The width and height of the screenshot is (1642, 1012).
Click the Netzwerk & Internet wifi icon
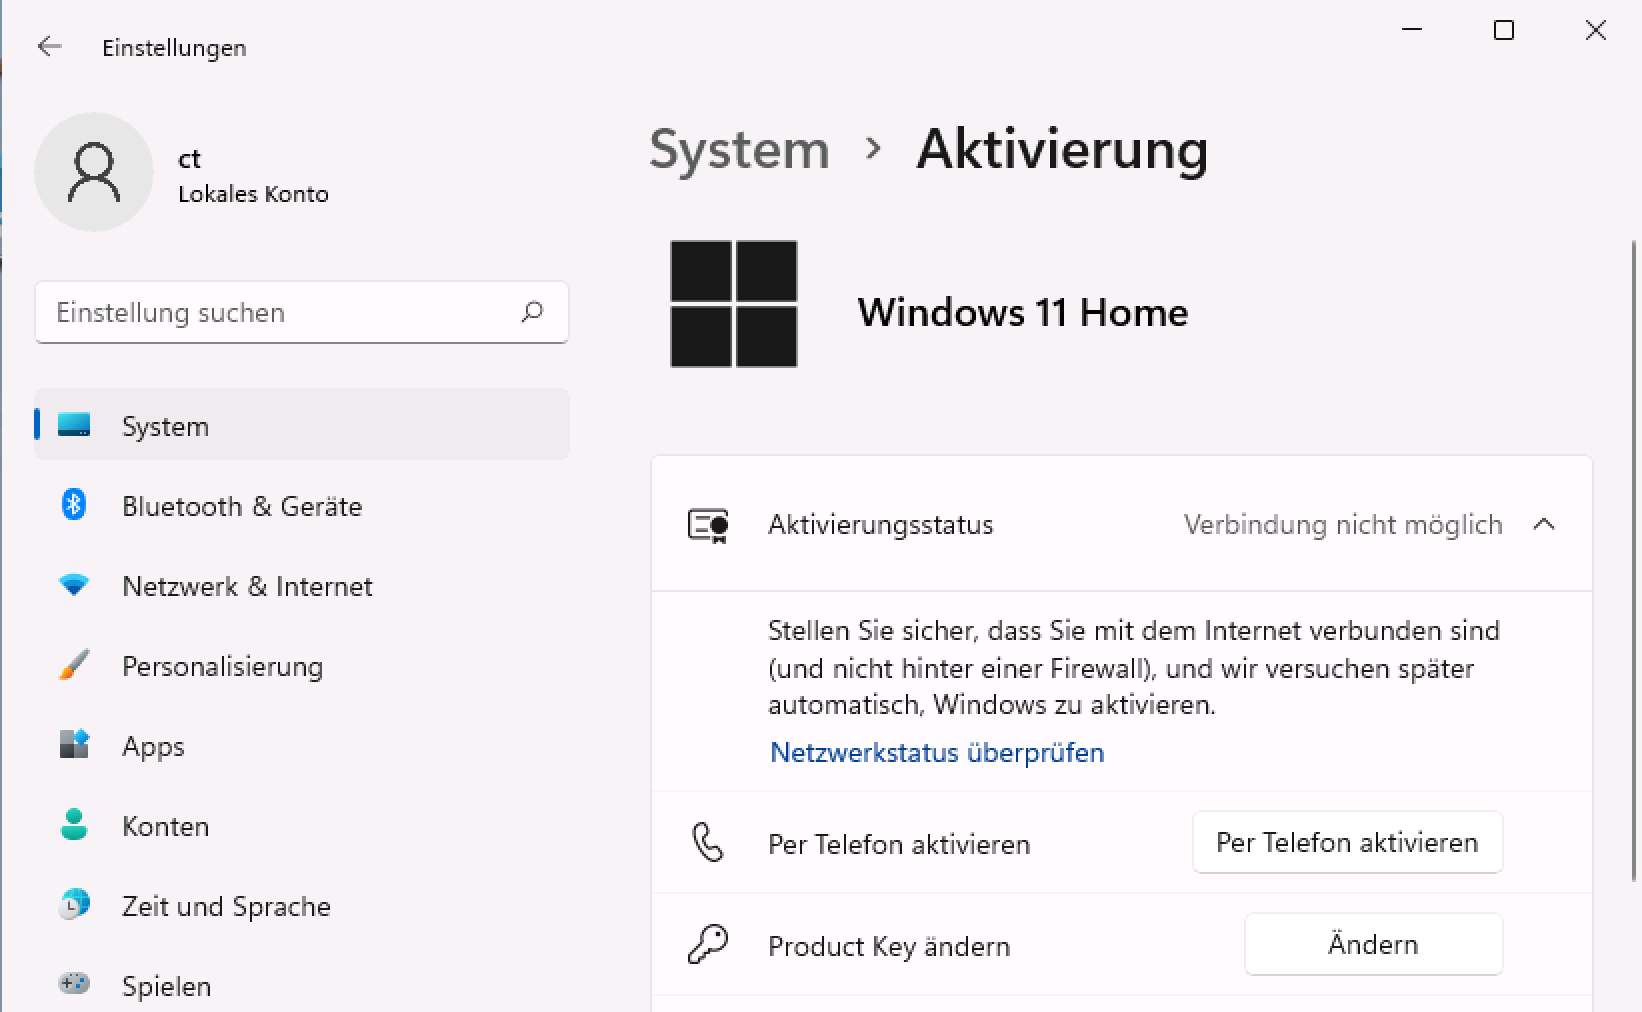point(74,585)
